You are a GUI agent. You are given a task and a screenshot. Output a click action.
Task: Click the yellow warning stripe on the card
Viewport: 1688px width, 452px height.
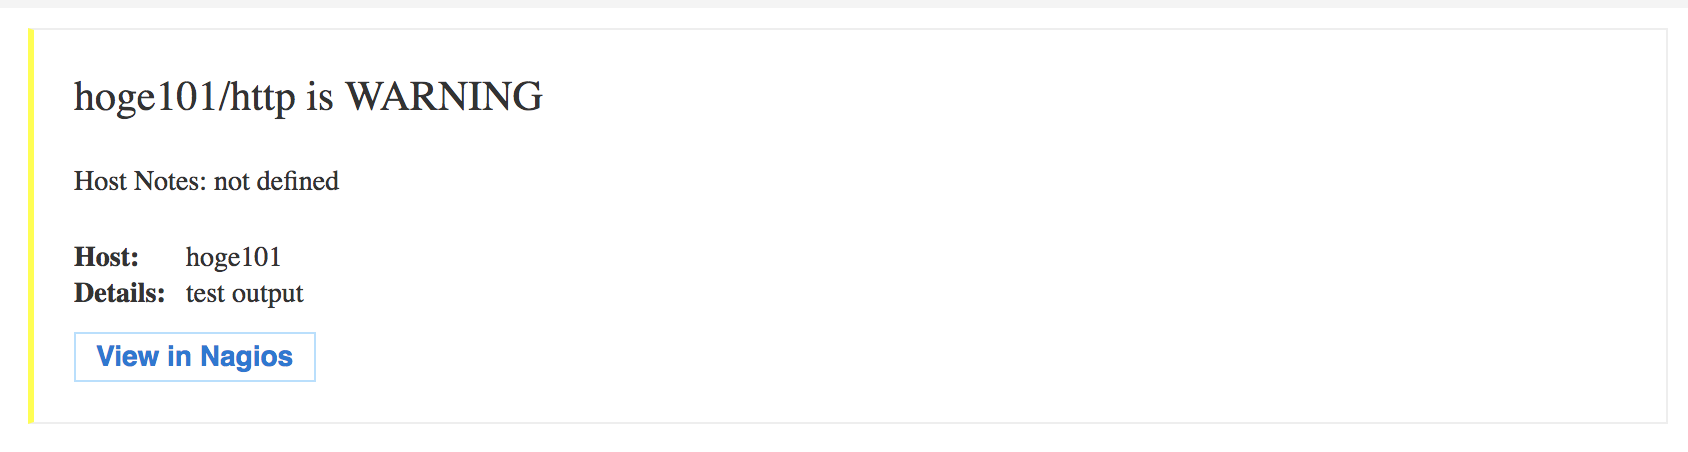click(31, 226)
